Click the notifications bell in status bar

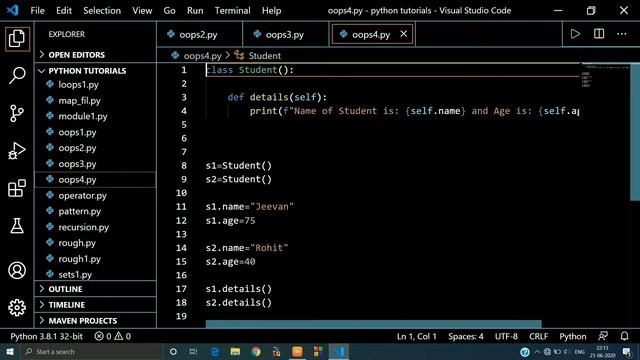624,336
